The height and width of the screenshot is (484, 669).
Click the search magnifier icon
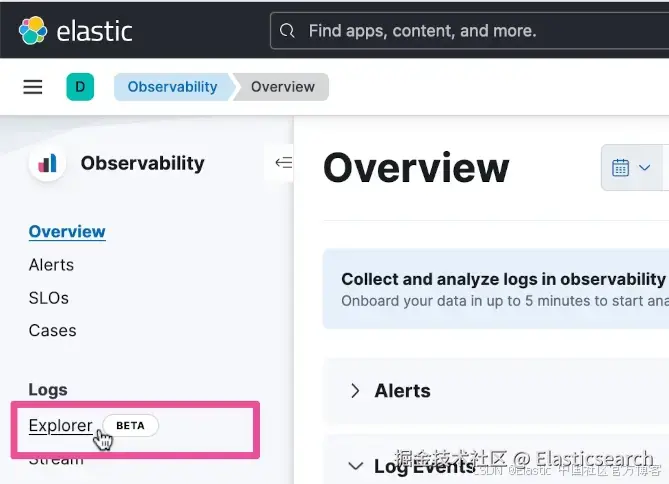287,31
